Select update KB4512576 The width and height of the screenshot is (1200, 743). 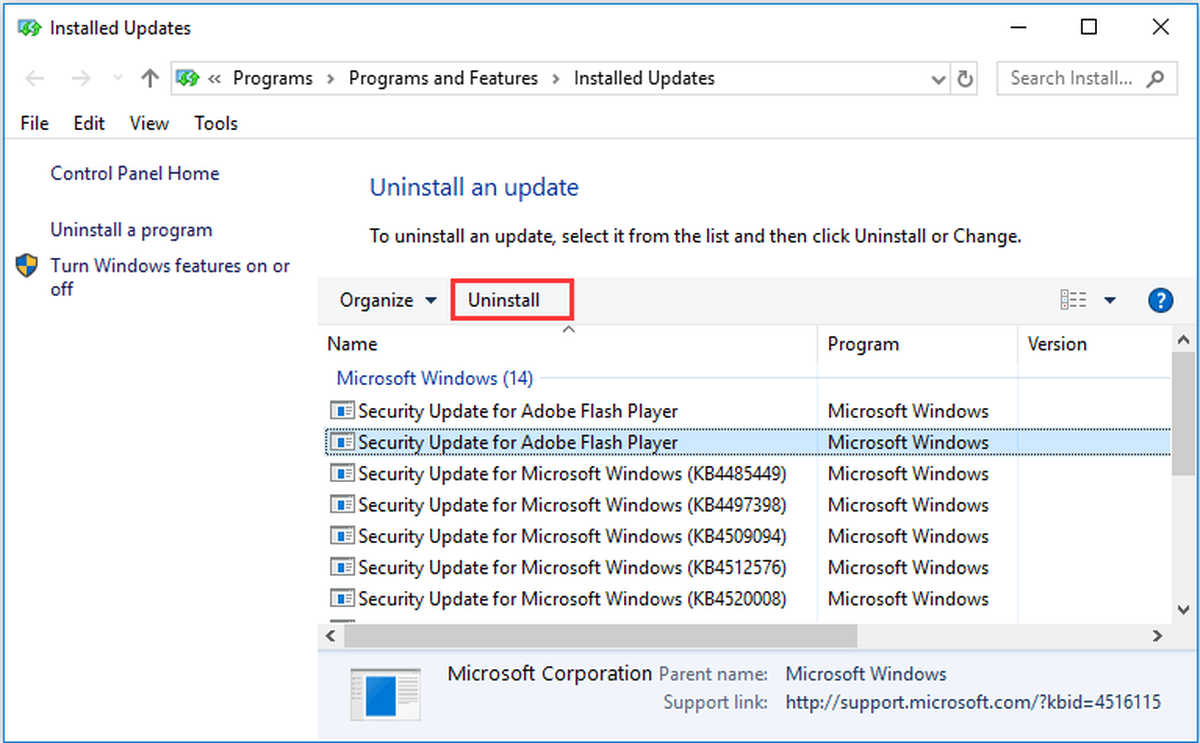click(572, 567)
